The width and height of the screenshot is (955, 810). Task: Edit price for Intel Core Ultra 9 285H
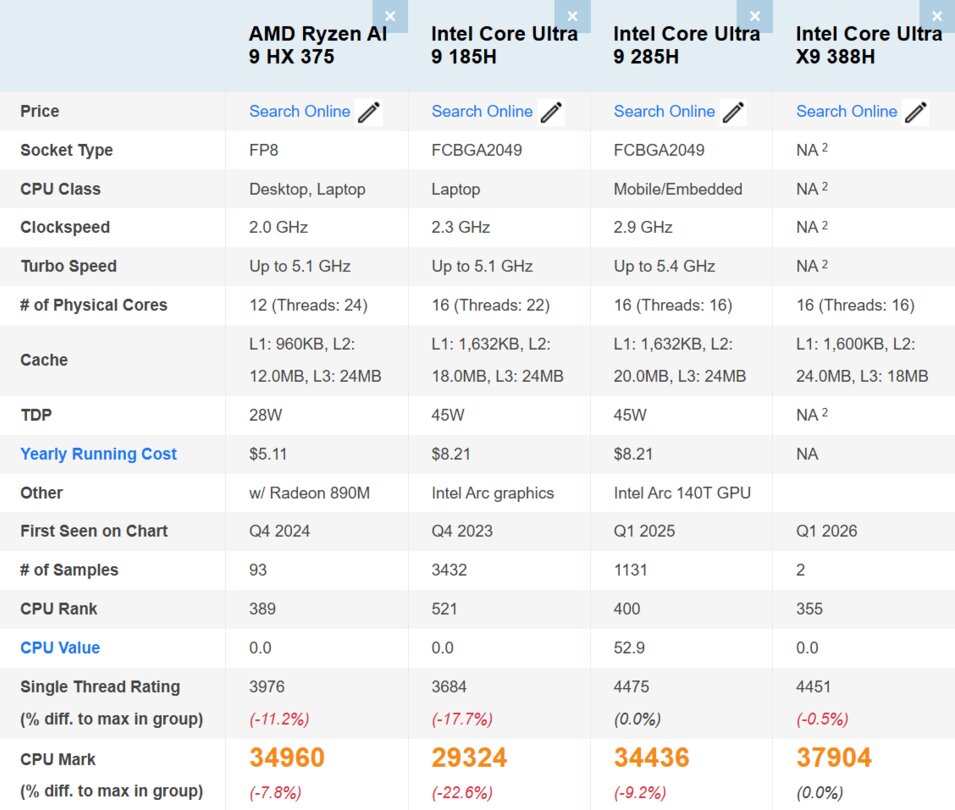tap(733, 112)
